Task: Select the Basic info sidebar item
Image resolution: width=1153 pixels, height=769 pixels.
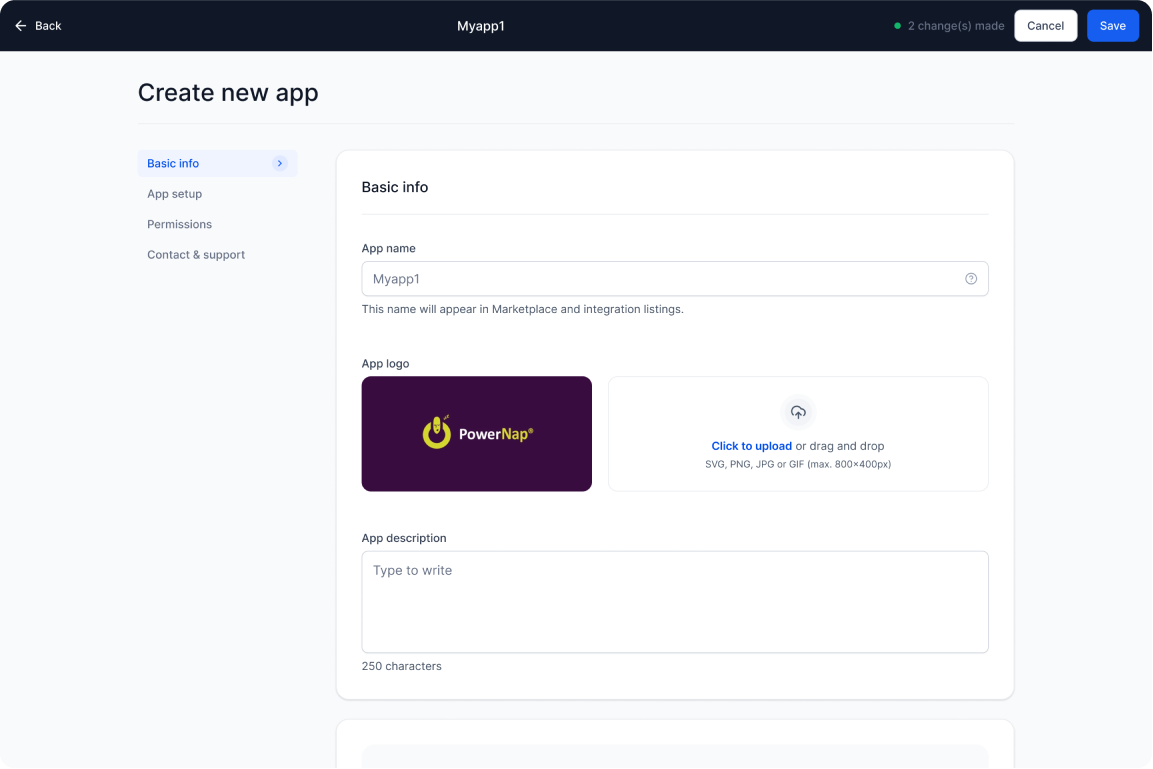Action: click(174, 164)
